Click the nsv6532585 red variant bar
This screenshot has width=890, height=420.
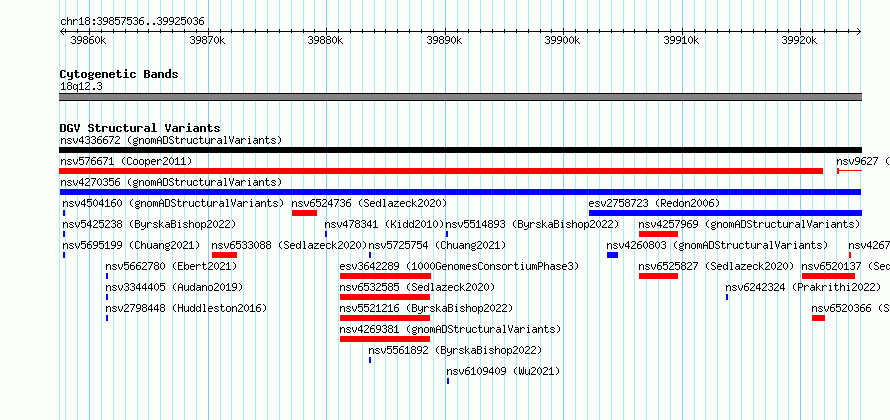(x=385, y=297)
